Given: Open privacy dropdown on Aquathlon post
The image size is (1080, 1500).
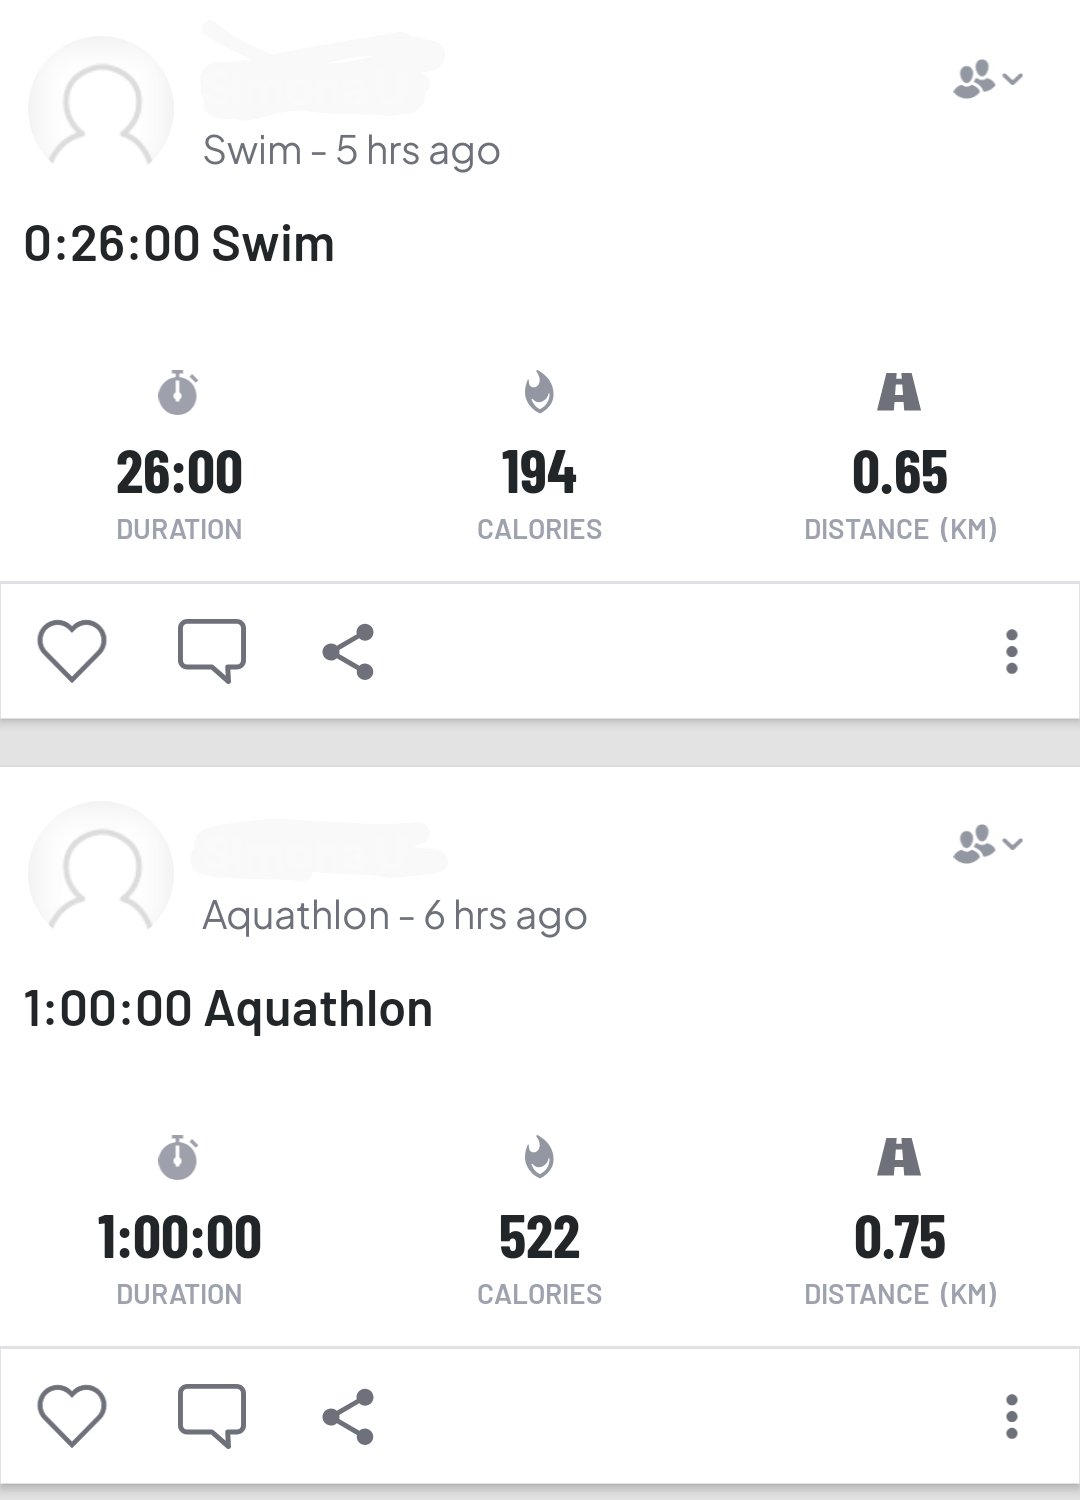Looking at the screenshot, I should 987,844.
